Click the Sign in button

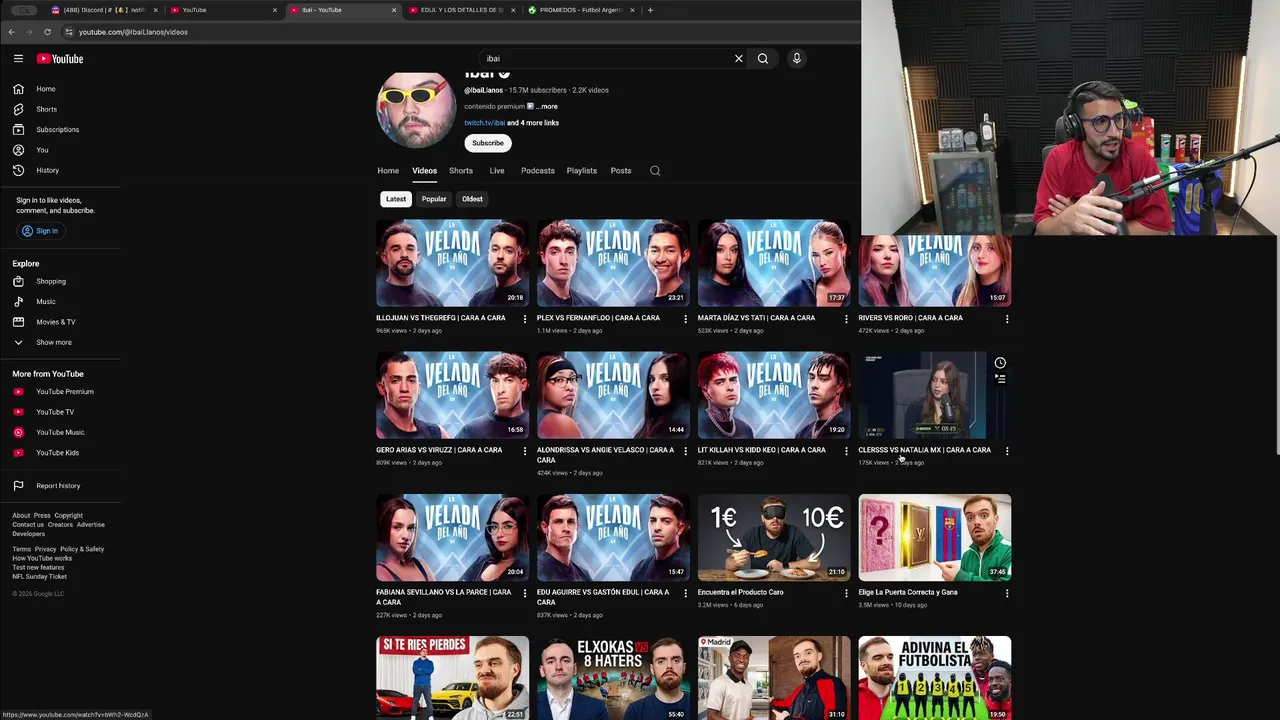click(40, 231)
